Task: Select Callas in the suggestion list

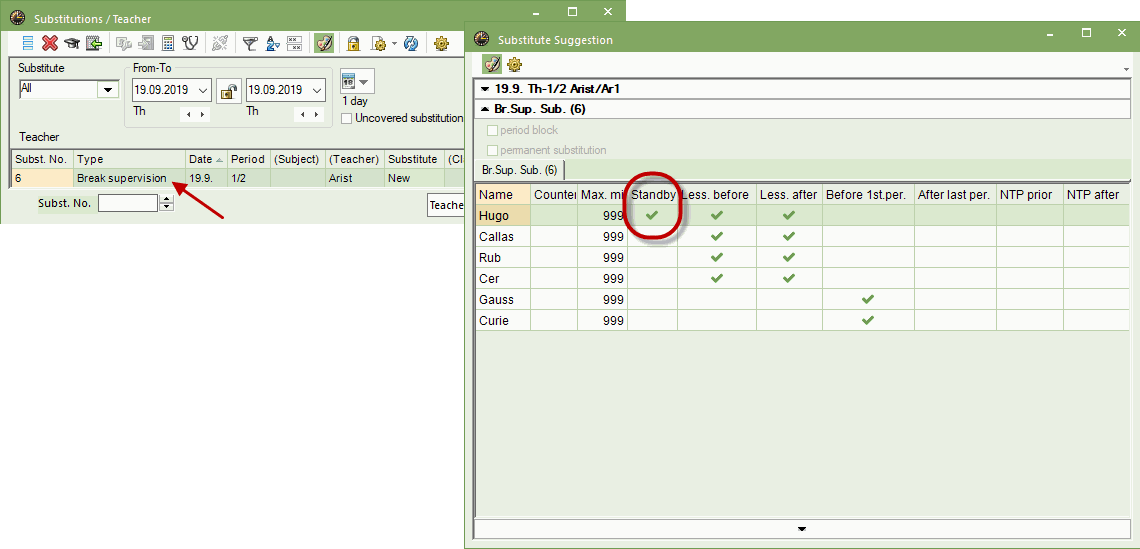Action: pos(503,236)
